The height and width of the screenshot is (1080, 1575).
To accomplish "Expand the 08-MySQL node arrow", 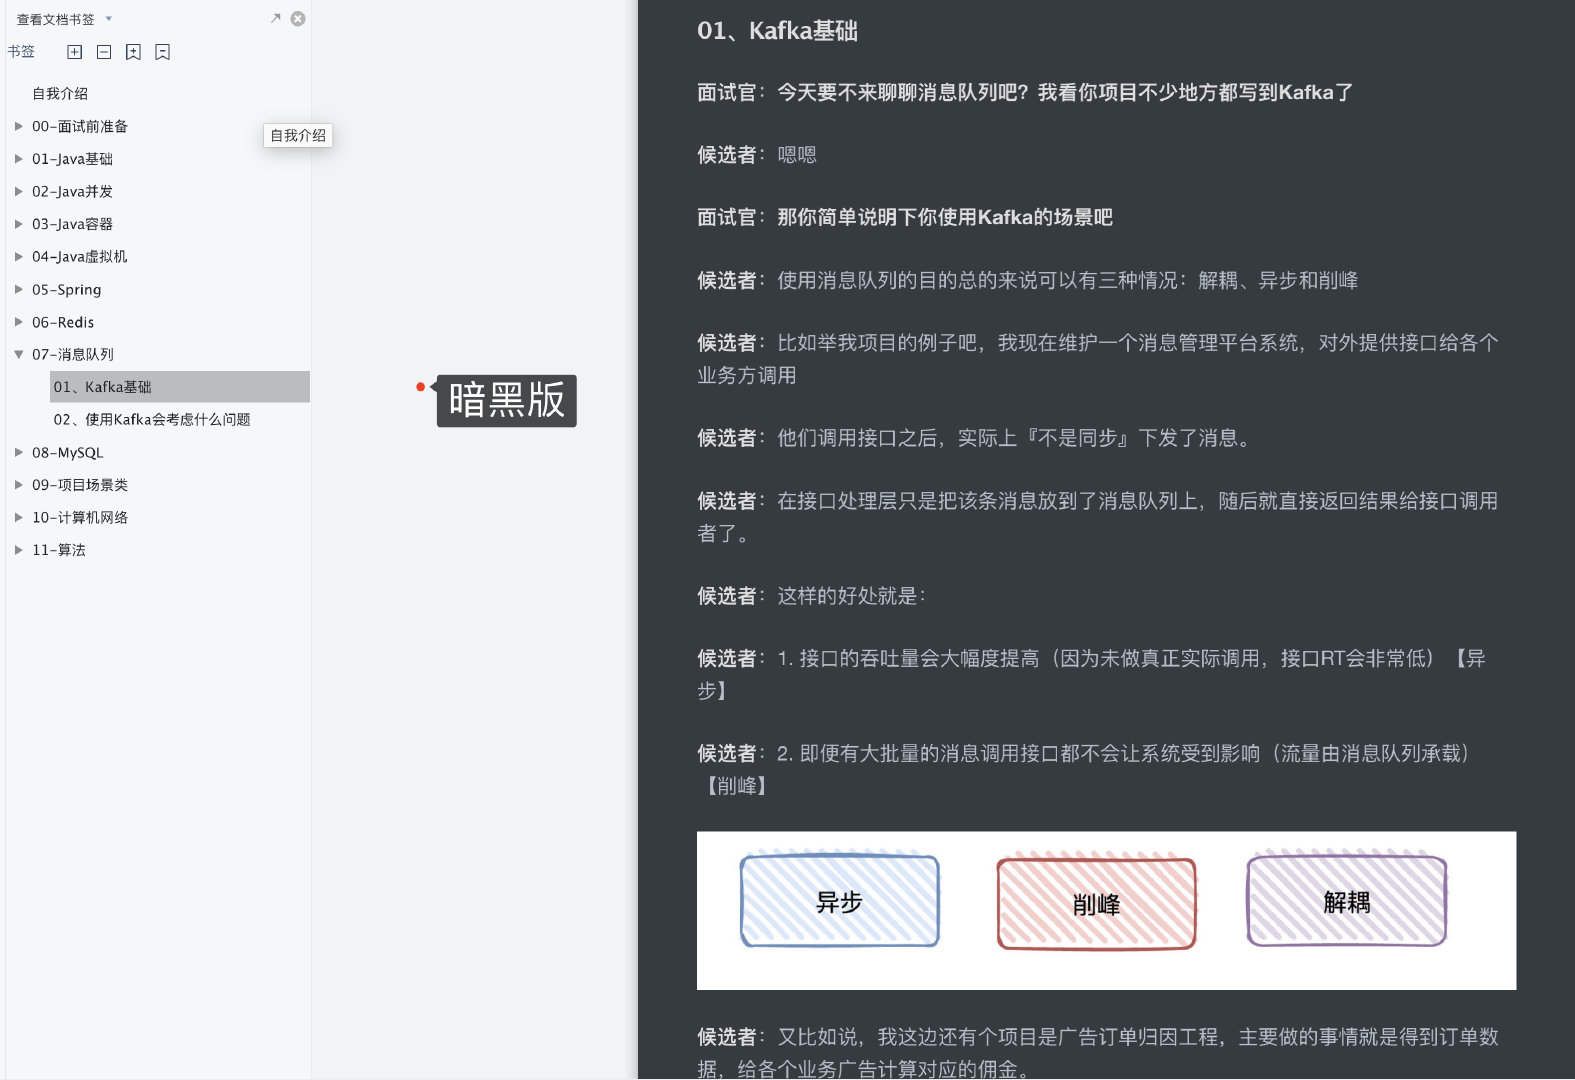I will pyautogui.click(x=18, y=452).
